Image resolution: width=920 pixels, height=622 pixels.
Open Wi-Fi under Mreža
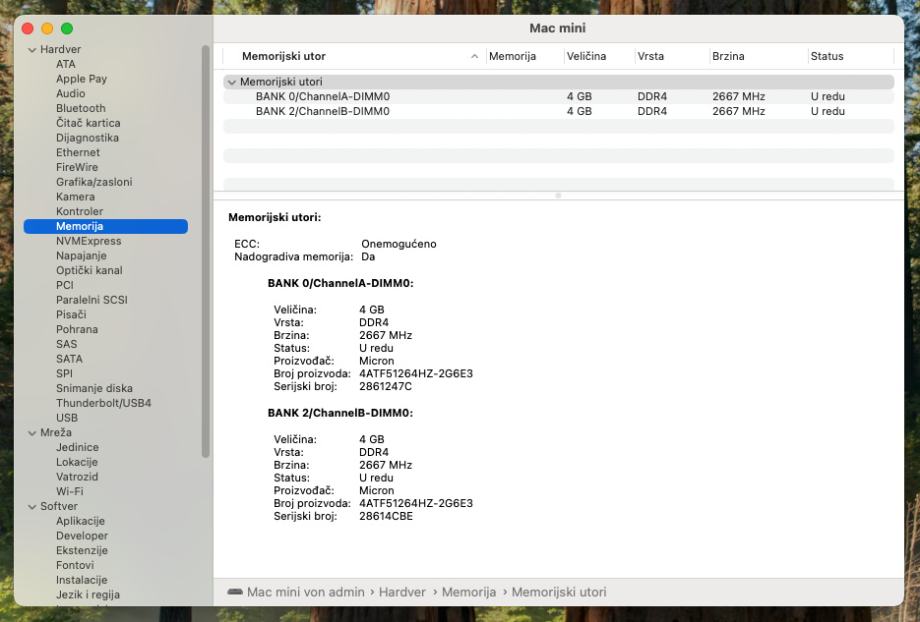pos(69,492)
